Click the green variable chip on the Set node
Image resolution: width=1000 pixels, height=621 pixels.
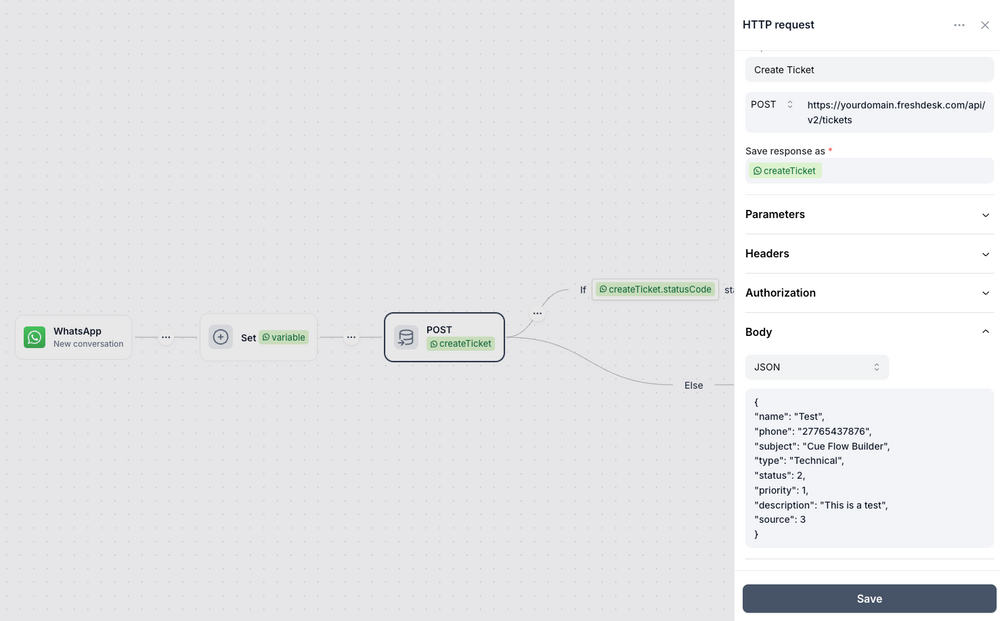(284, 337)
